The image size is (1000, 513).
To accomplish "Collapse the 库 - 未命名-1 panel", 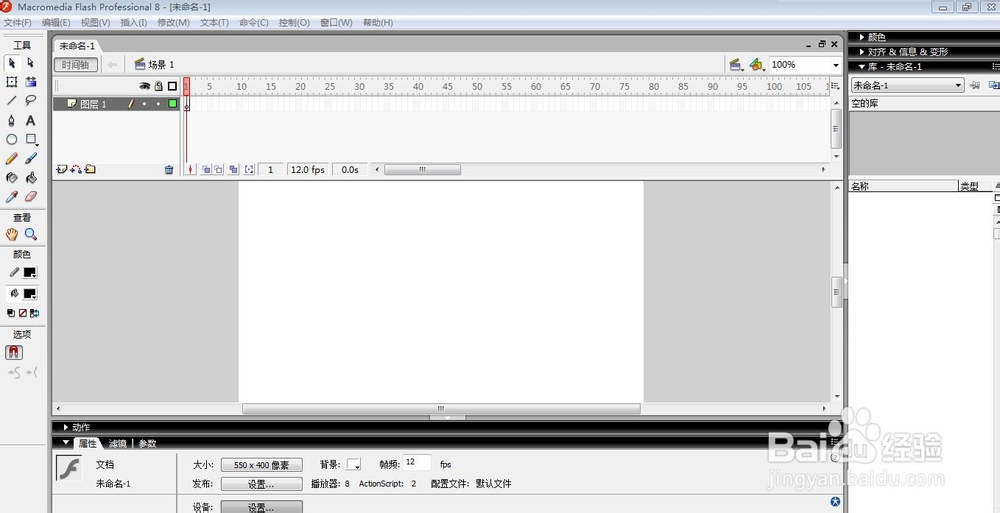I will pos(862,66).
